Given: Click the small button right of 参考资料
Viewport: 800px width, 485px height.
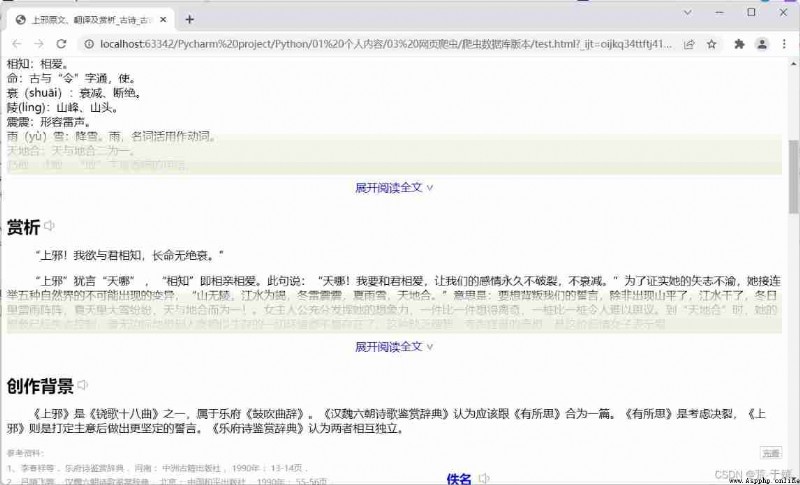Looking at the screenshot, I should coord(770,453).
